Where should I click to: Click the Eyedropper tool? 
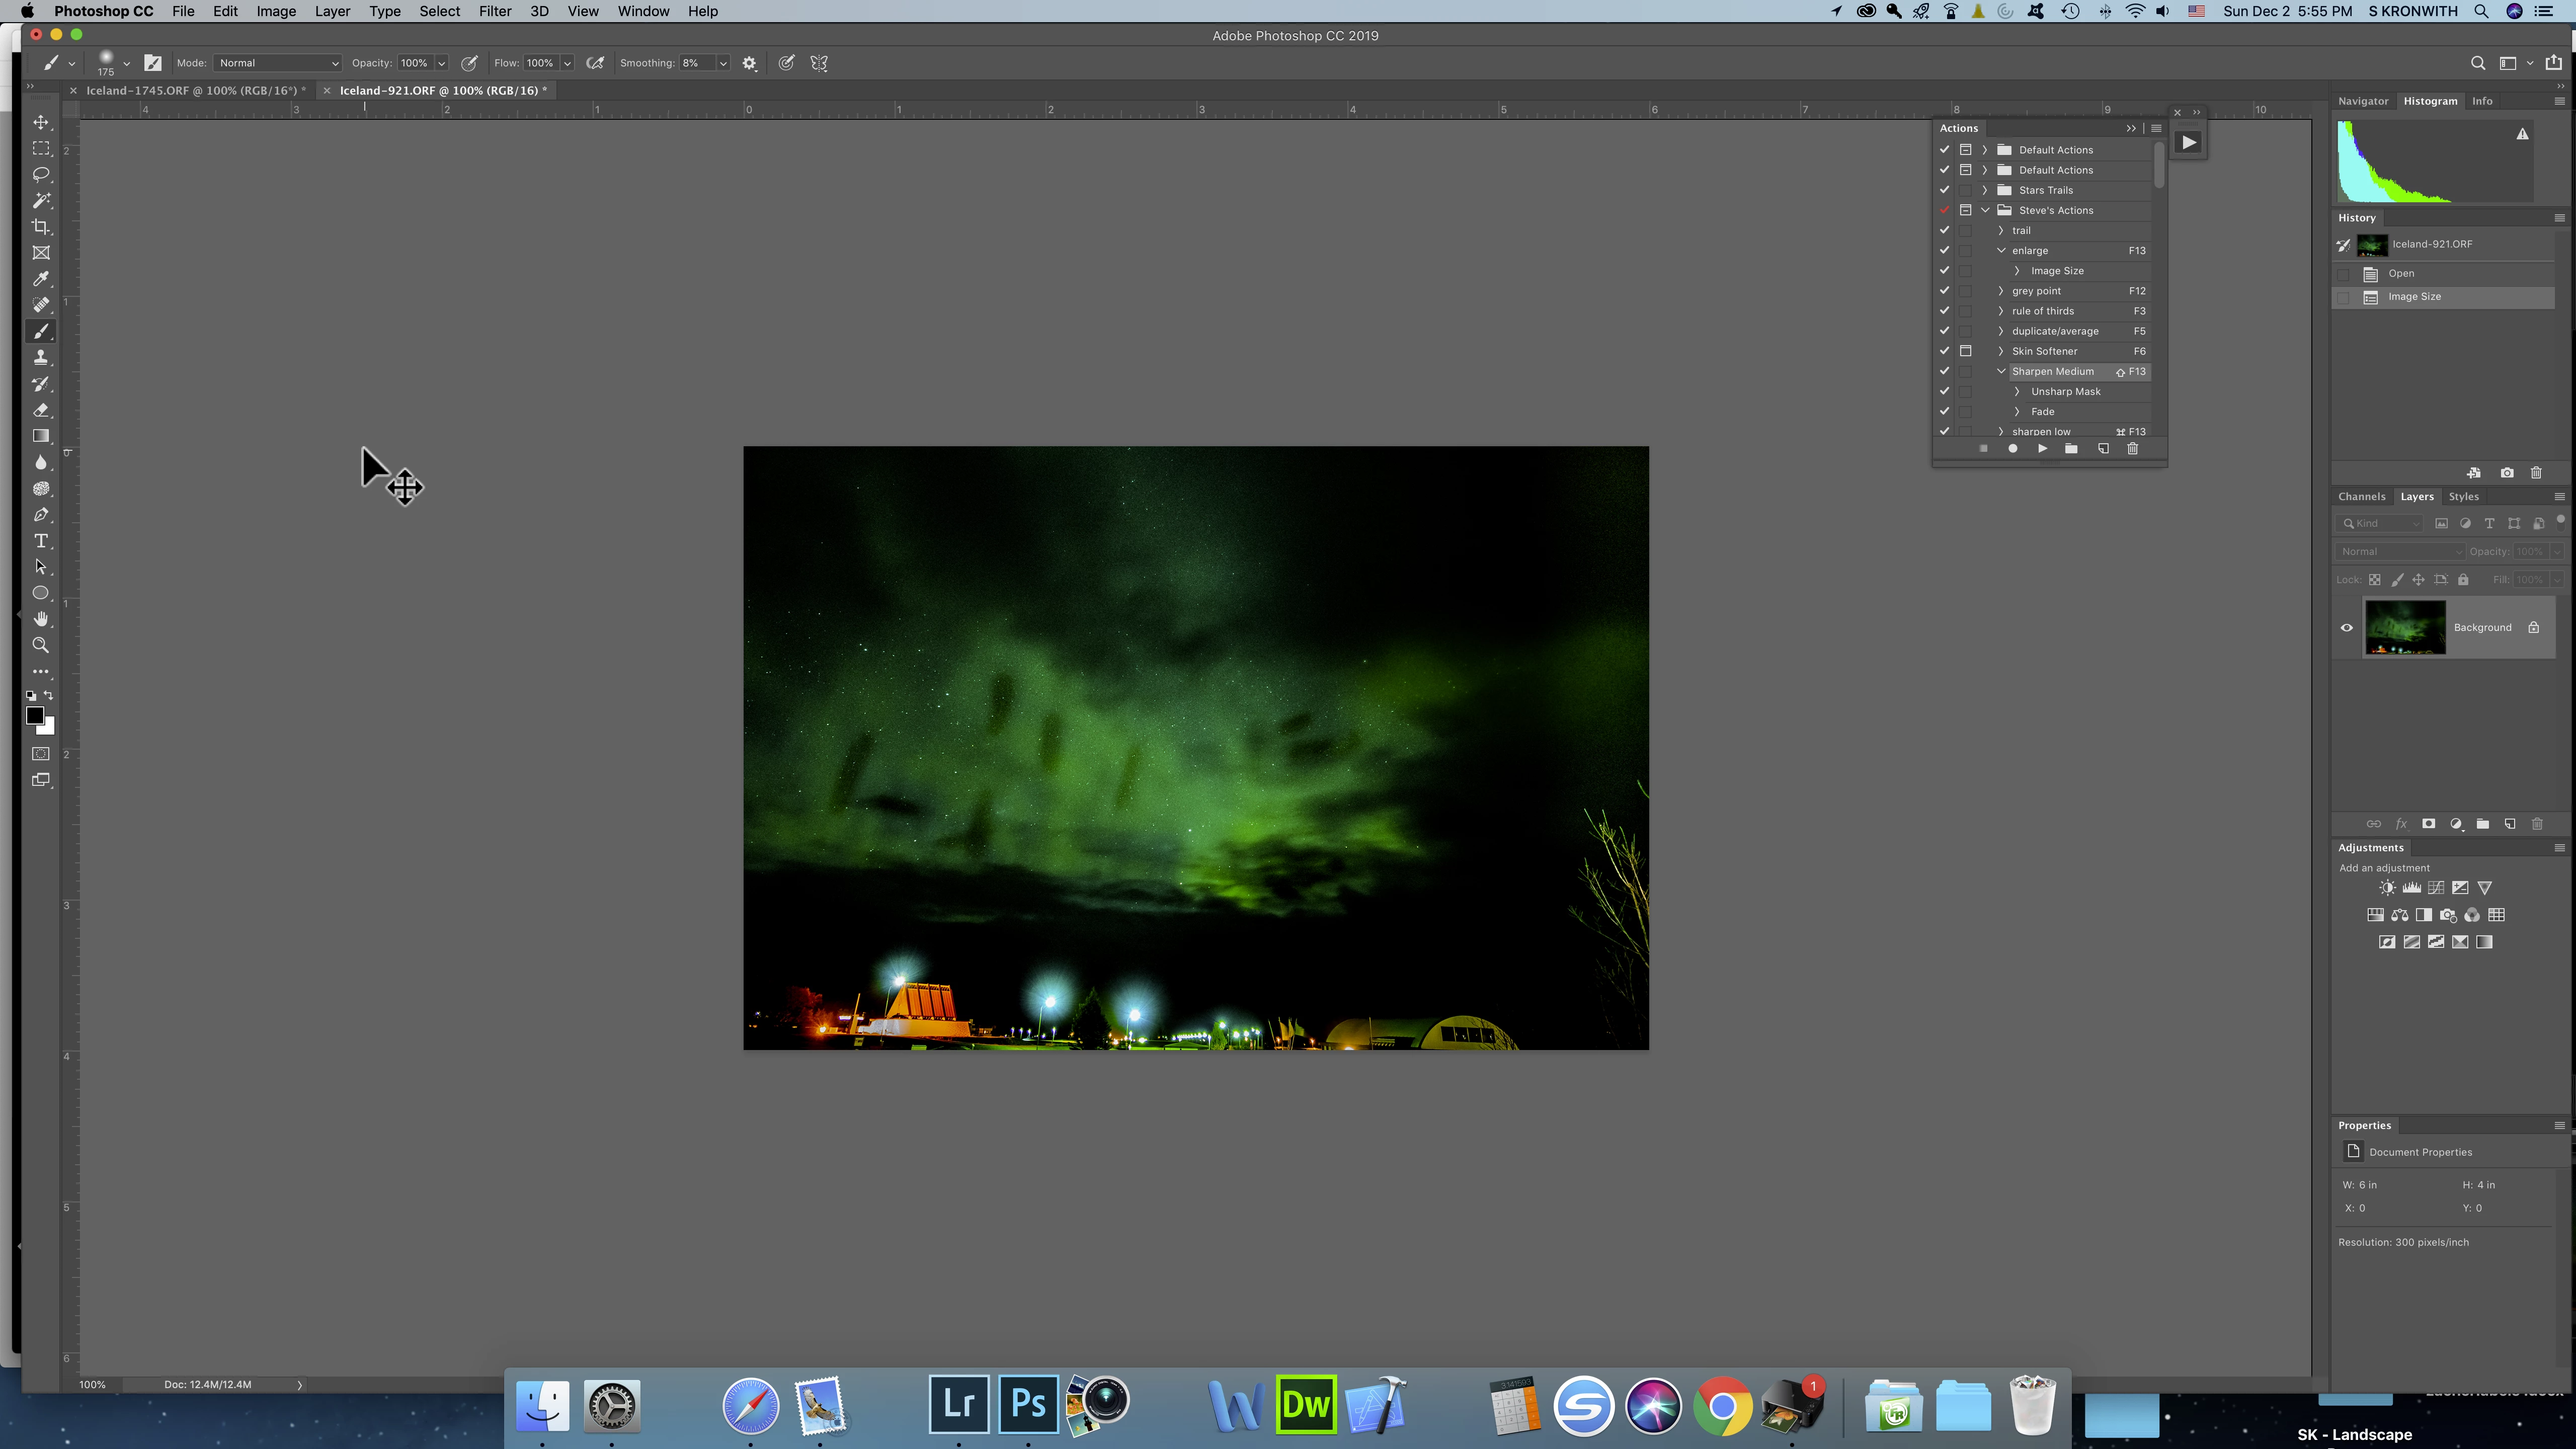pos(41,279)
